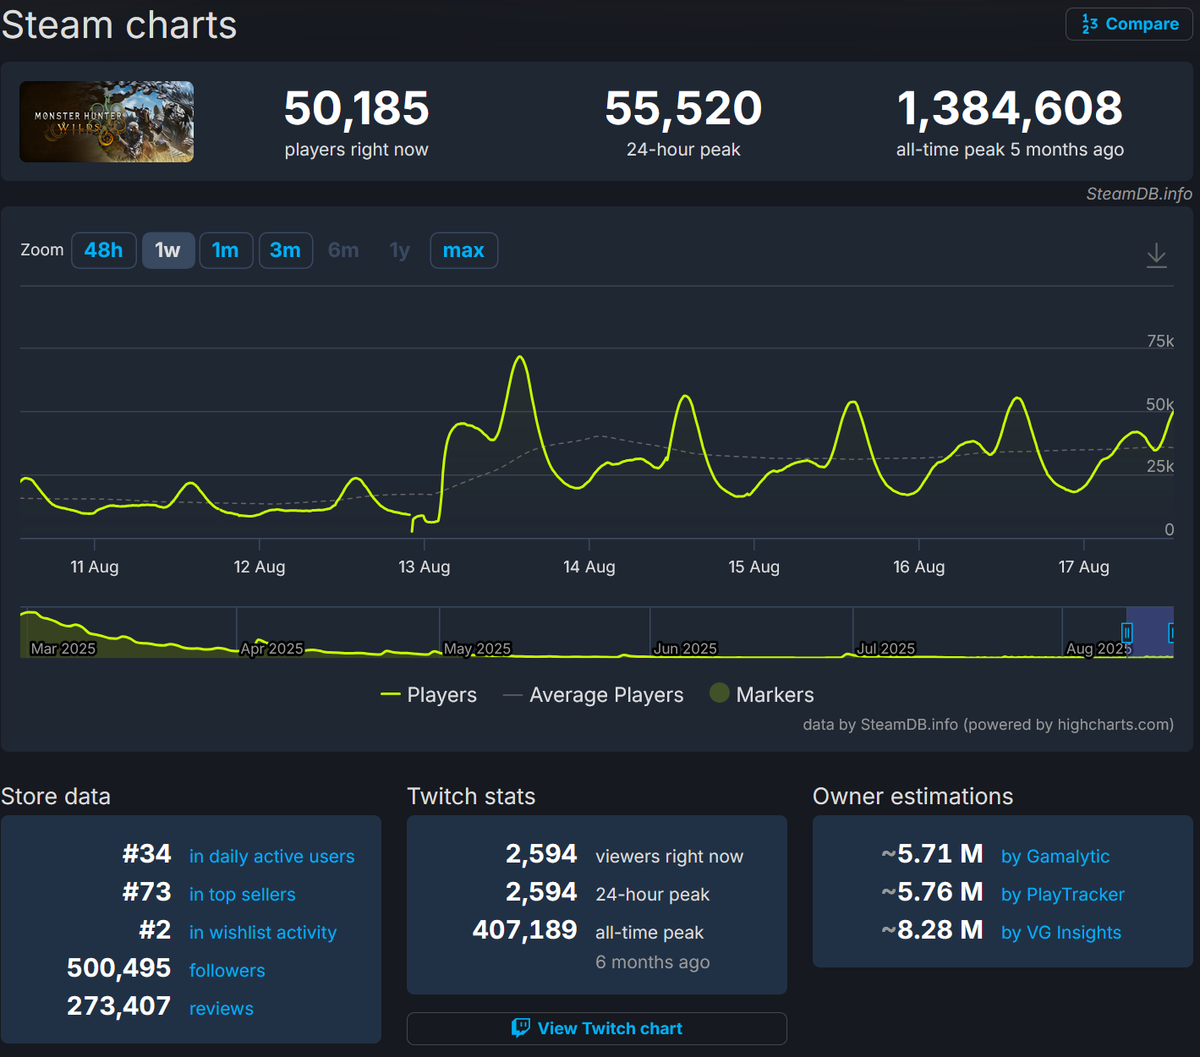Open the 'in wishlist activity' link
The height and width of the screenshot is (1057, 1200).
263,932
